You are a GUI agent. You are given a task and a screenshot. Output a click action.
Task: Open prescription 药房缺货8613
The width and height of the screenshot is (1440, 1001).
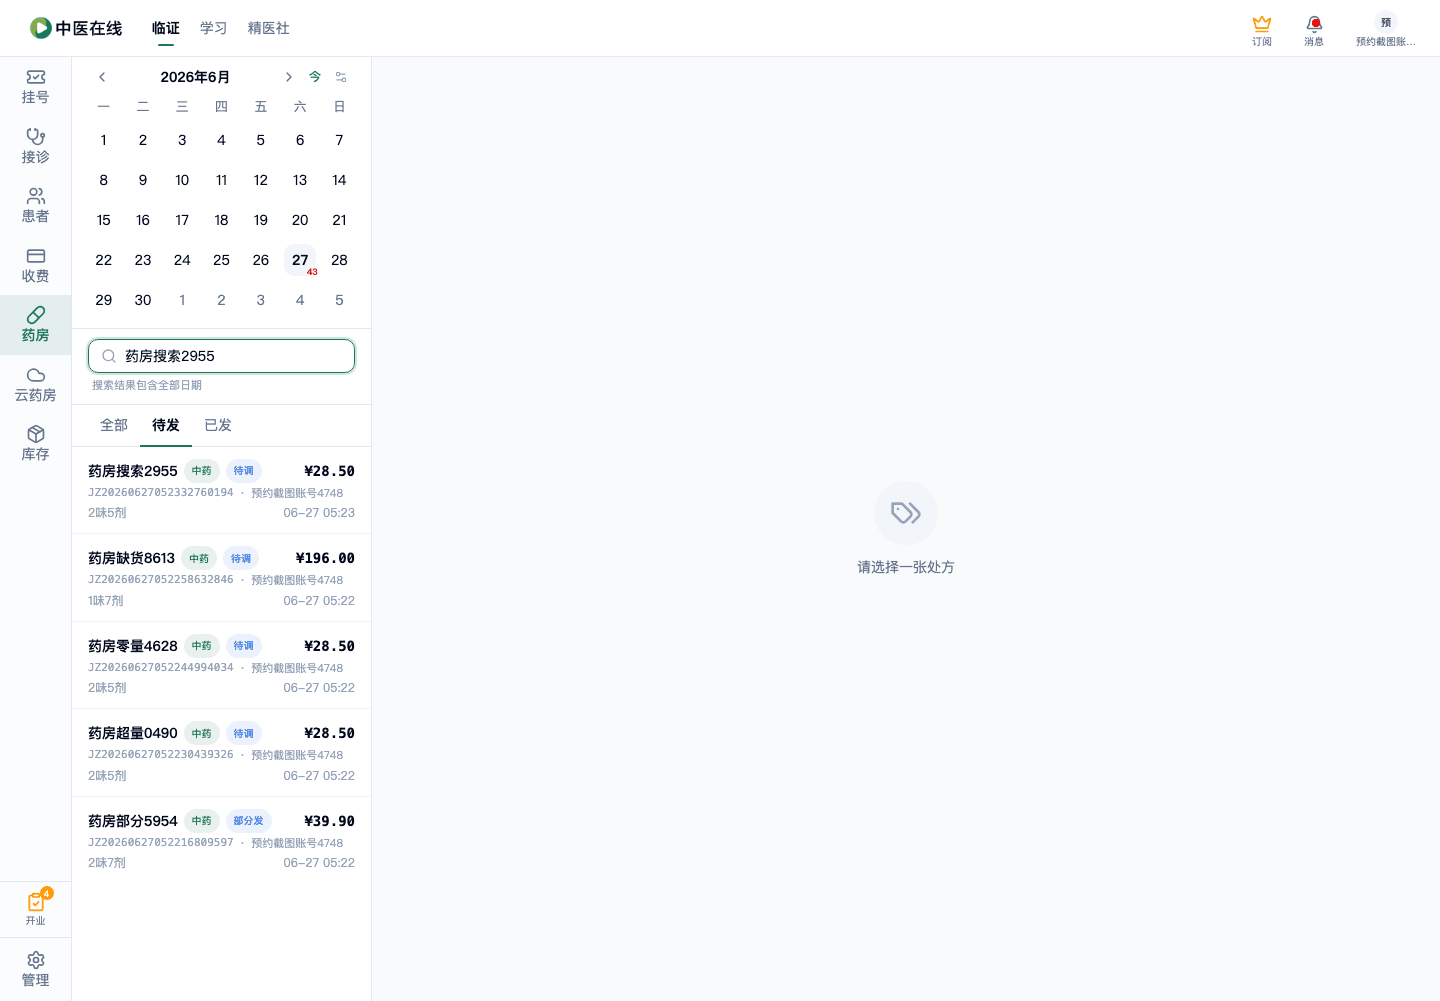pyautogui.click(x=221, y=578)
